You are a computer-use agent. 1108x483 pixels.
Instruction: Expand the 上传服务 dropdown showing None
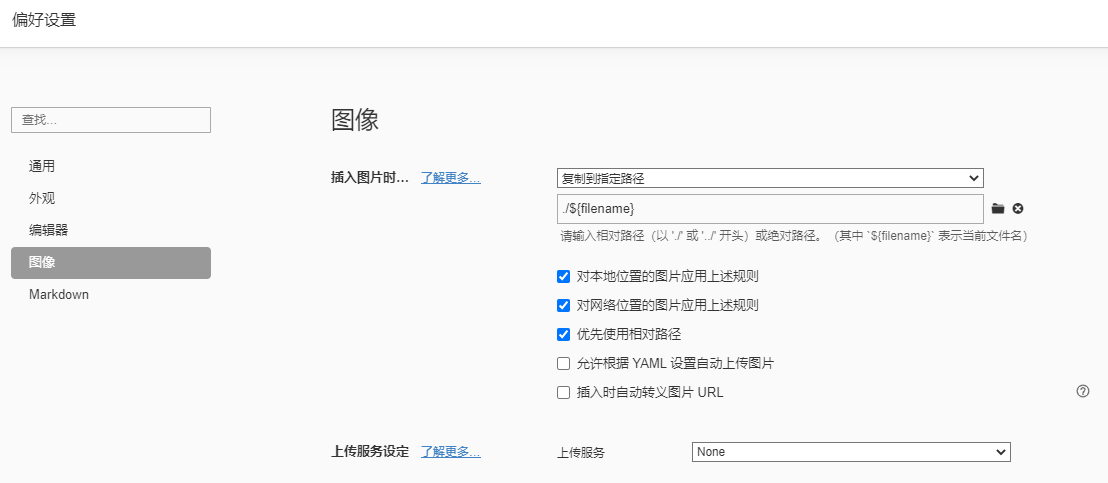point(851,452)
